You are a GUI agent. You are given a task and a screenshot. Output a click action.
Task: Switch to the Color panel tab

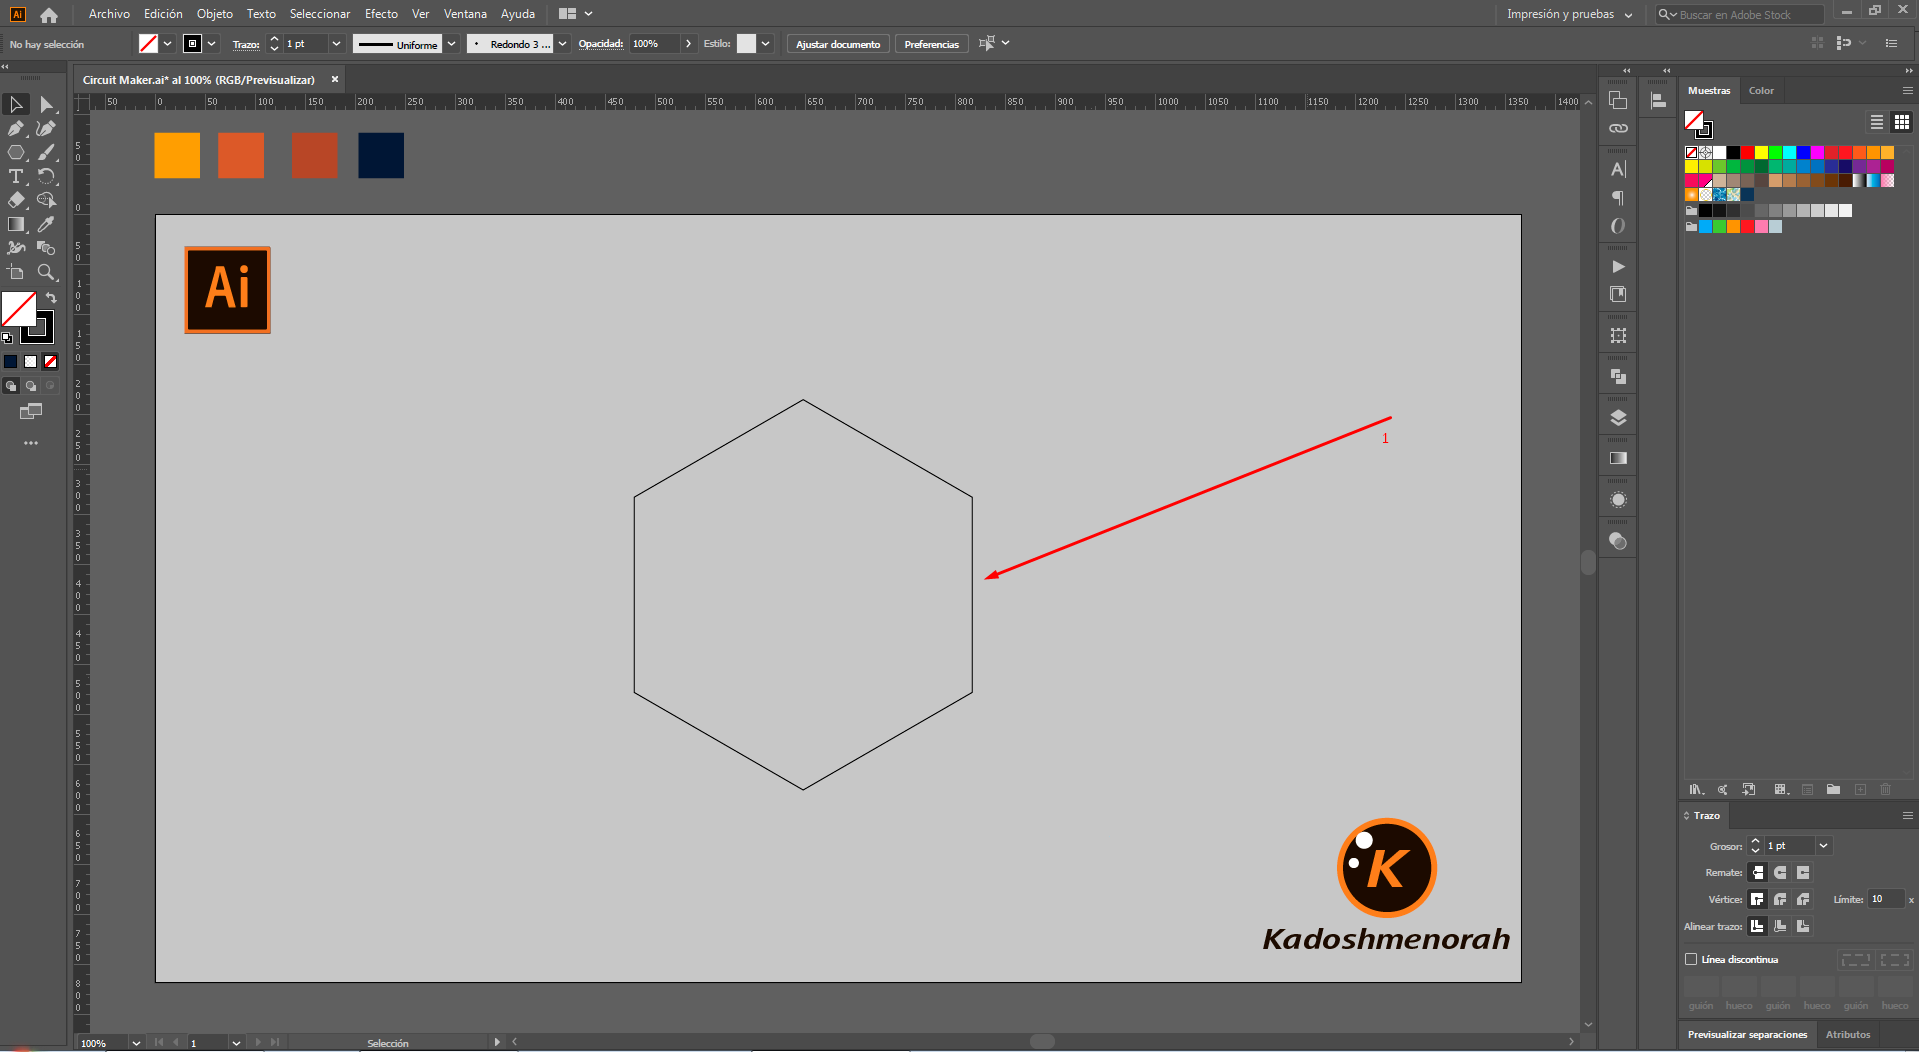click(1761, 91)
